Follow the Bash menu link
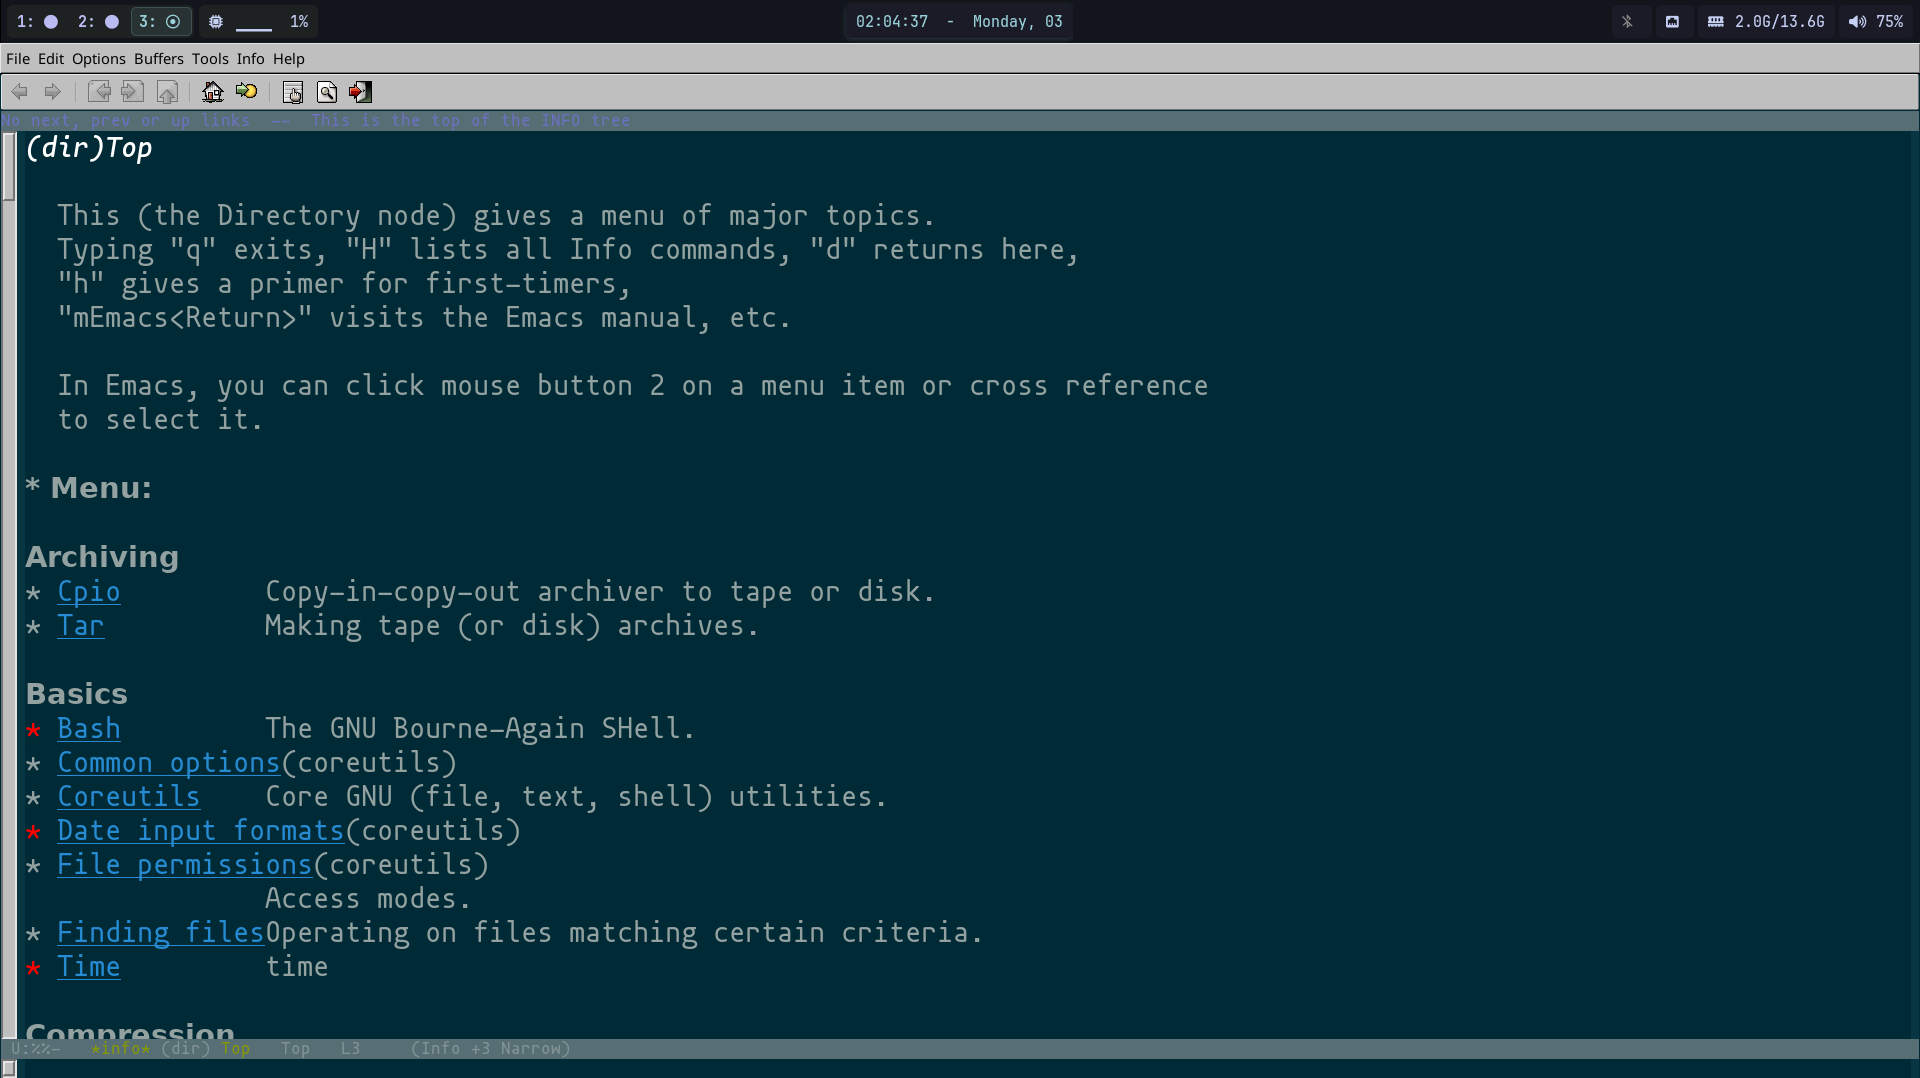Image resolution: width=1920 pixels, height=1078 pixels. pos(88,728)
